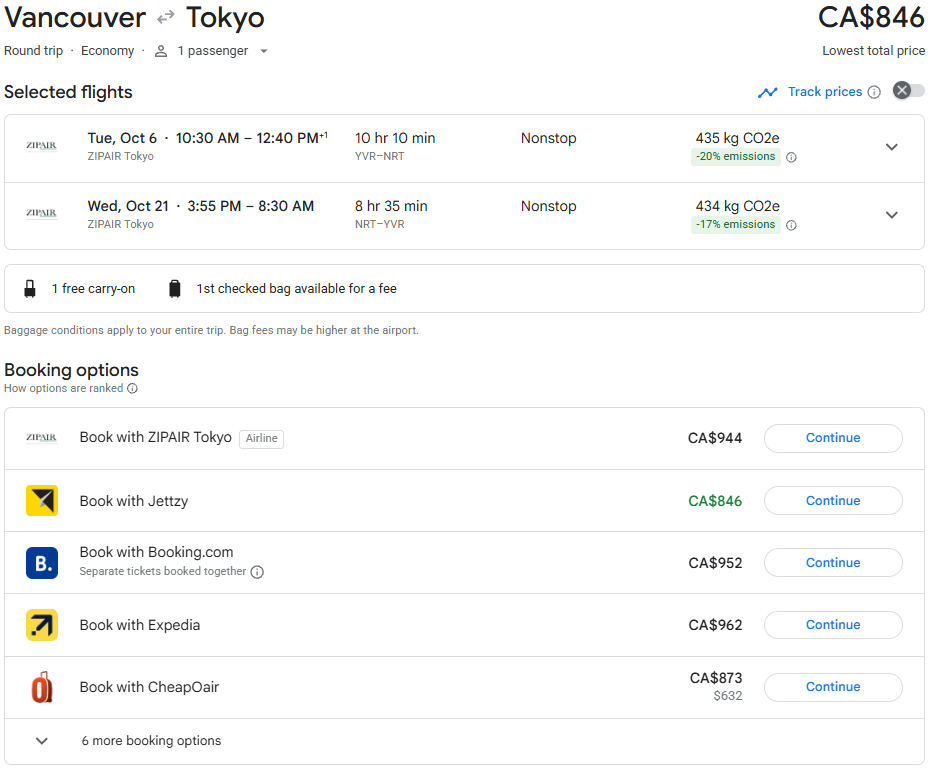Click the -17% emissions badge
Image resolution: width=935 pixels, height=771 pixels.
point(736,225)
